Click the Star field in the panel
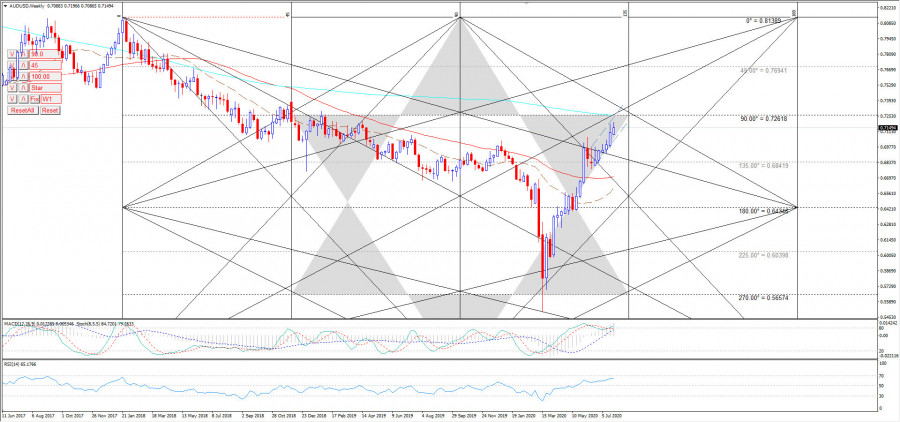 click(46, 88)
